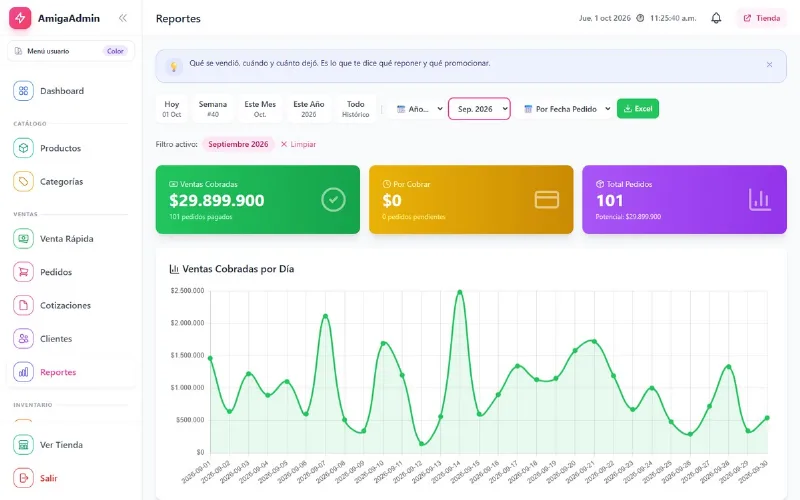Image resolution: width=800 pixels, height=500 pixels.
Task: Export report with Excel button
Action: [638, 109]
